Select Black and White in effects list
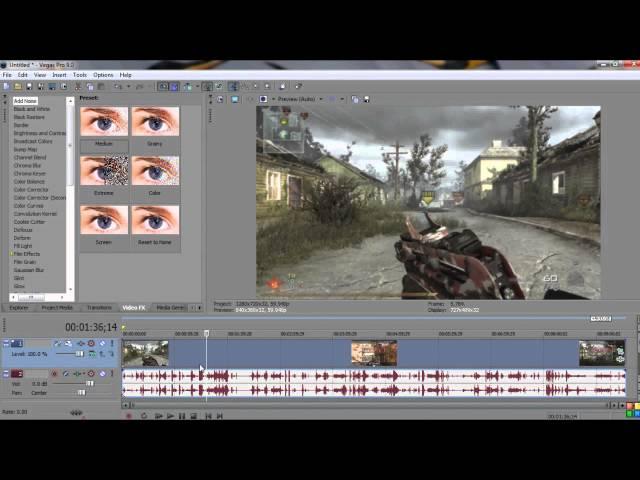This screenshot has height=480, width=640. [32, 109]
